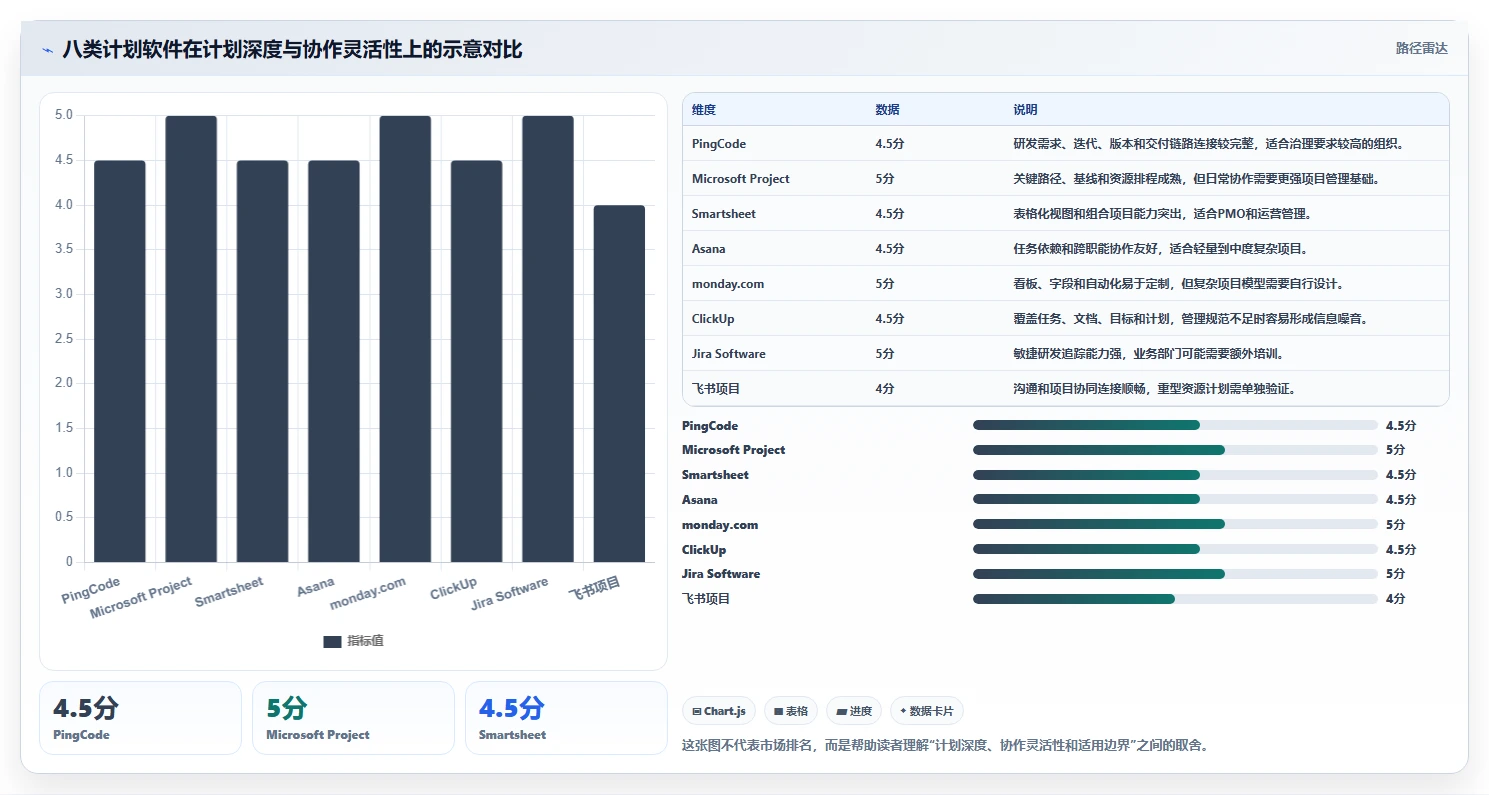The width and height of the screenshot is (1489, 795).
Task: Click the PingCode name cell in the table
Action: [x=719, y=144]
